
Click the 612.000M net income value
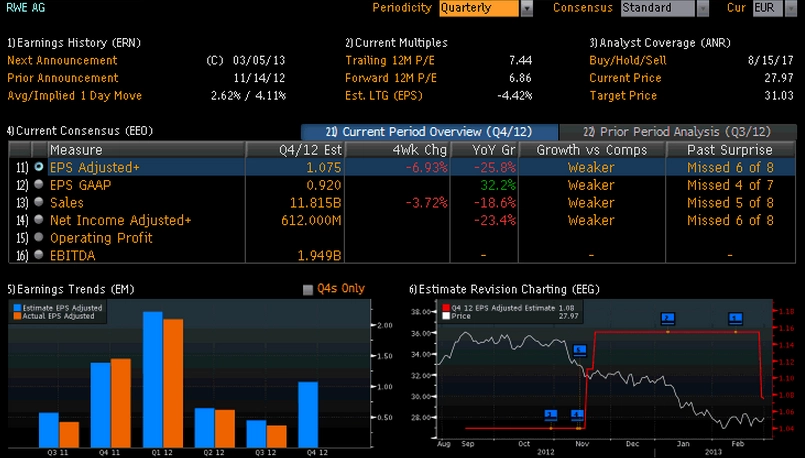coord(311,220)
